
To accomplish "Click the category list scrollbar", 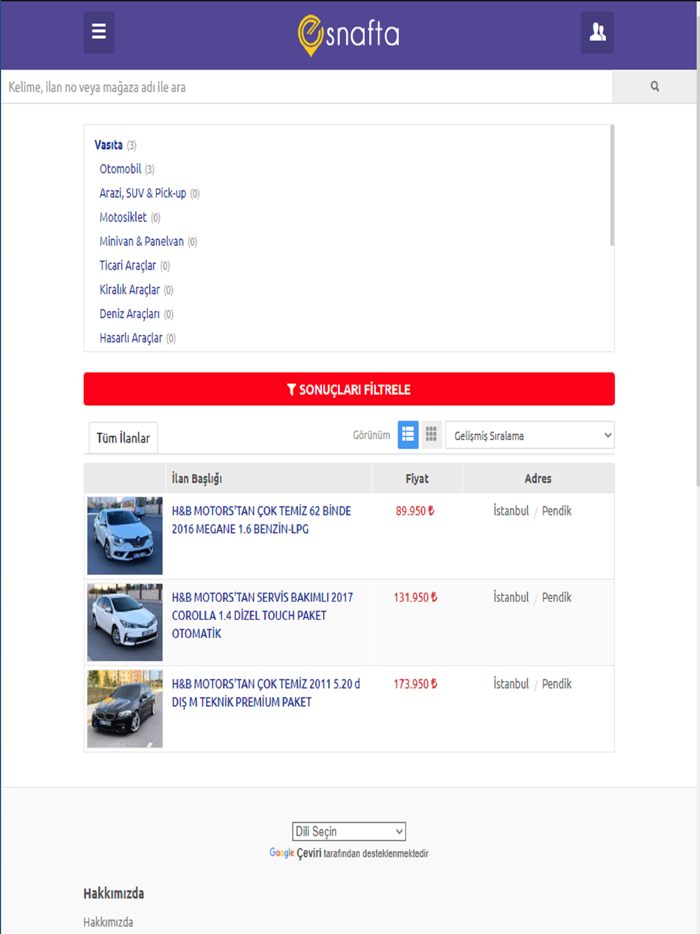I will pos(612,185).
